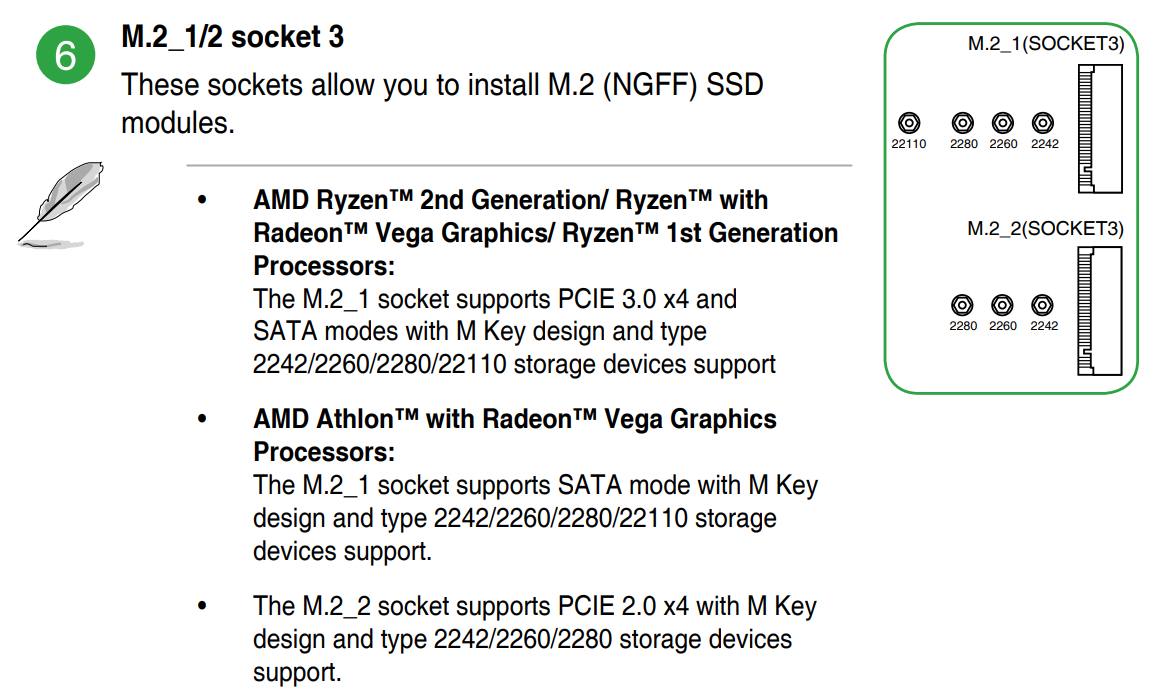Screen dimensions: 1159x699
Task: Click the 2260 standoff under M.2_2 socket
Action: point(1002,305)
